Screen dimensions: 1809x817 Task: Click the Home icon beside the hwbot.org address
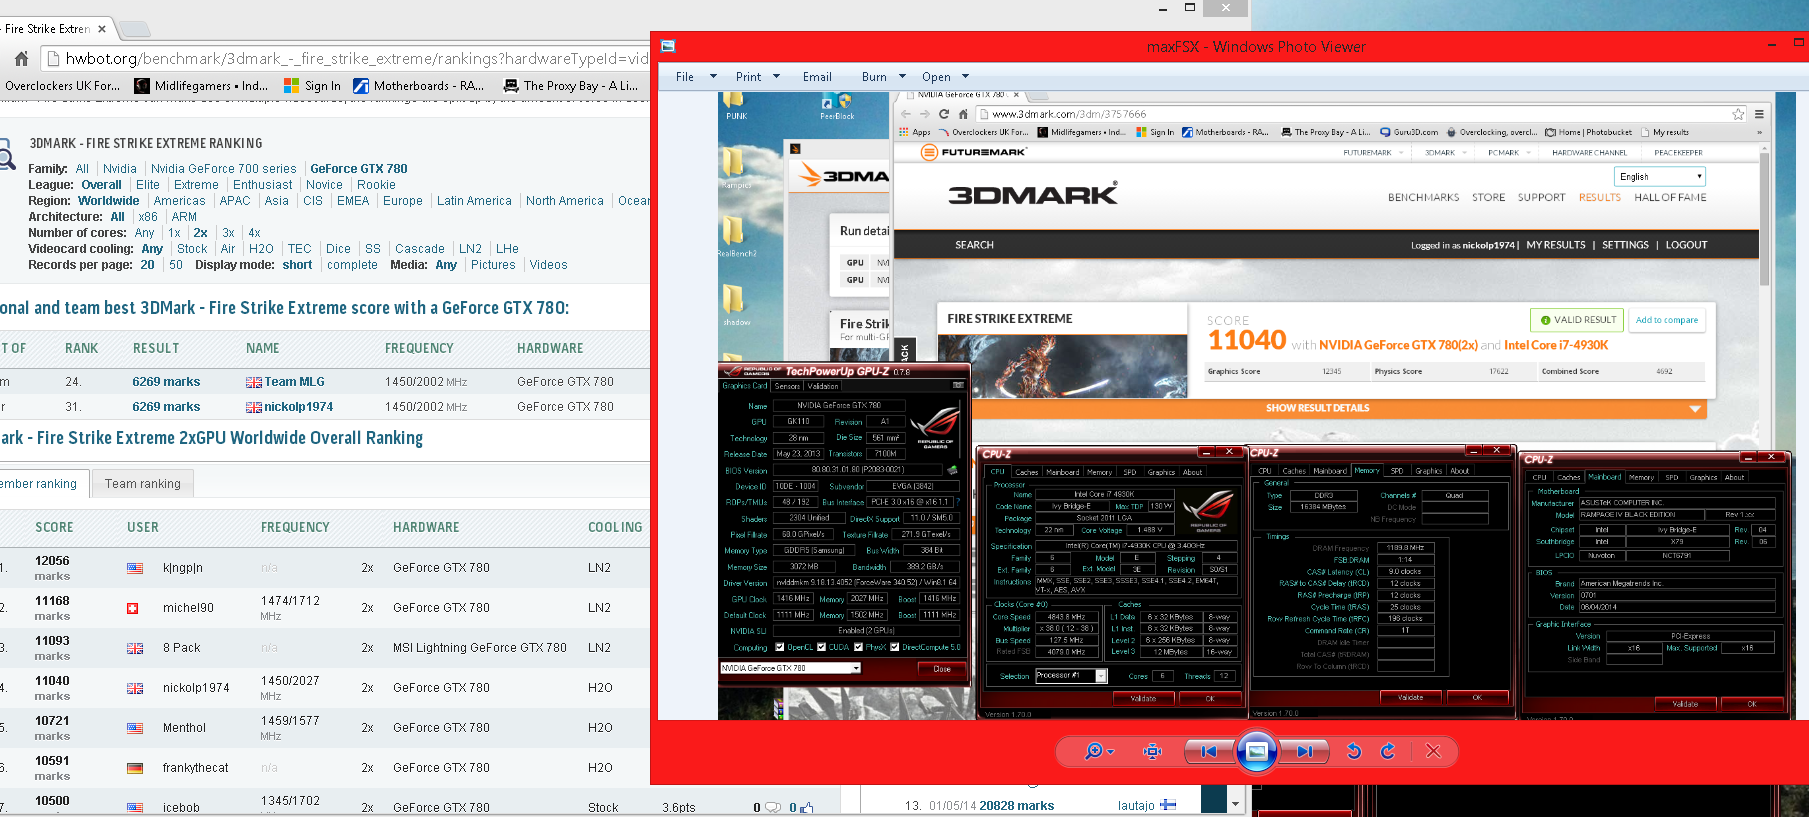click(x=21, y=59)
